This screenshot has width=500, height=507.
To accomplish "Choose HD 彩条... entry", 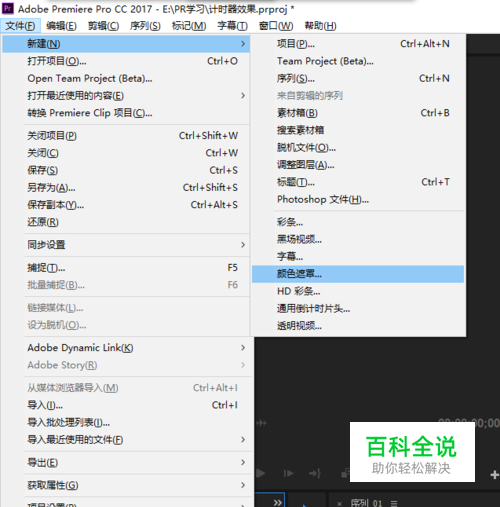I will click(x=358, y=291).
